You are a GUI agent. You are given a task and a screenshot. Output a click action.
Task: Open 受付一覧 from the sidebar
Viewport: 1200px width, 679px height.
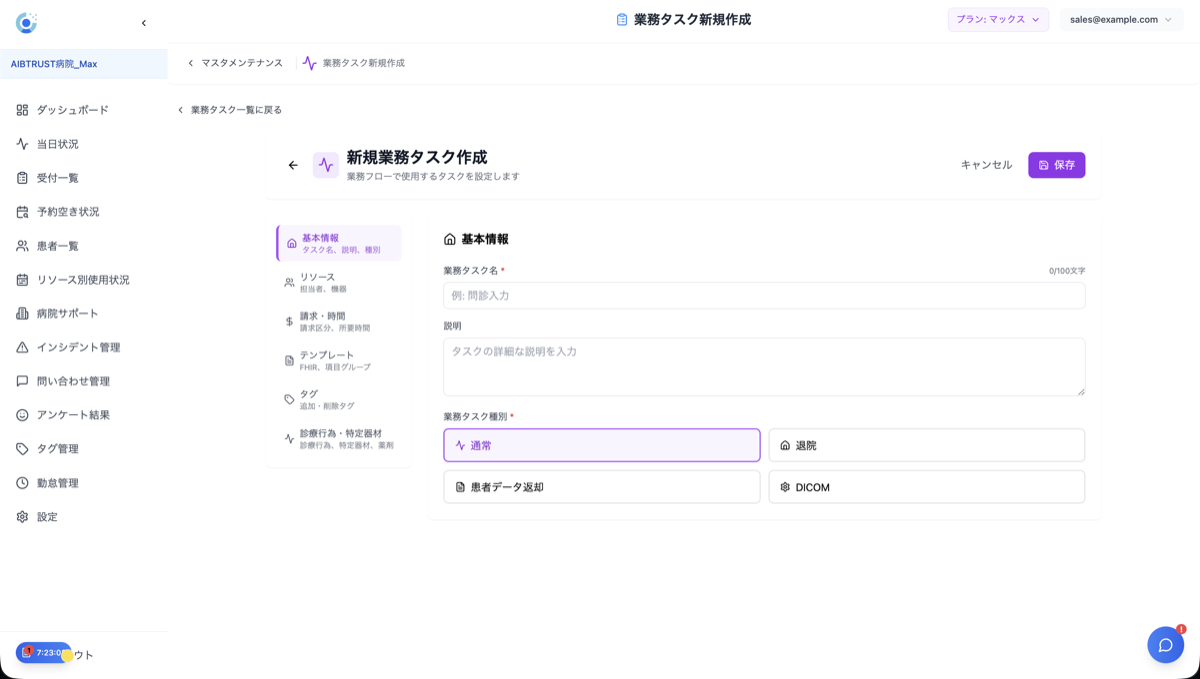coord(20,177)
